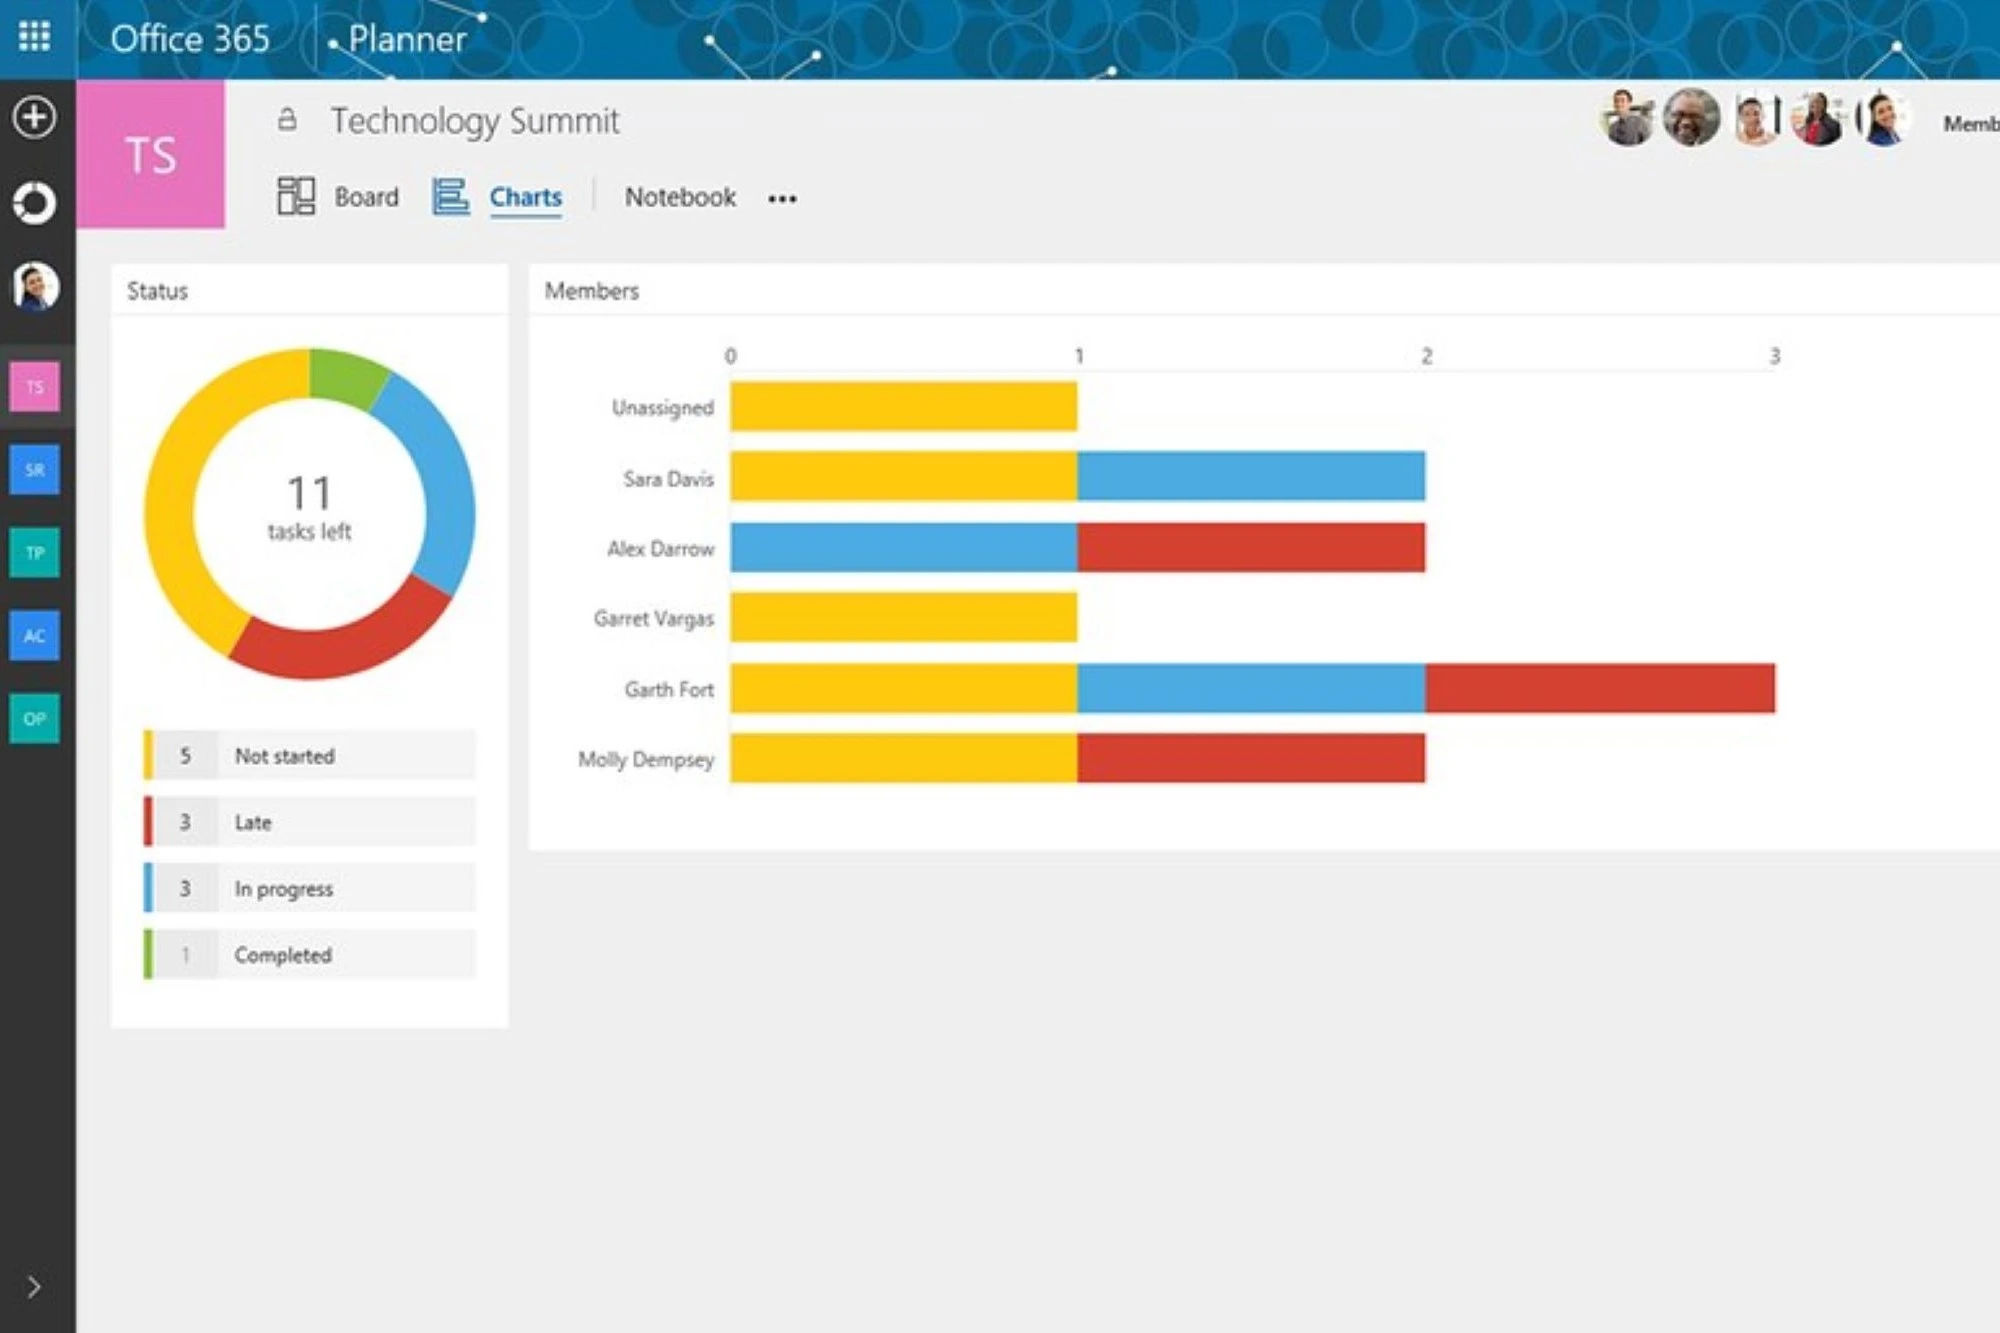2000x1333 pixels.
Task: Select the pink TS plan tile in sidebar
Action: pyautogui.click(x=35, y=387)
